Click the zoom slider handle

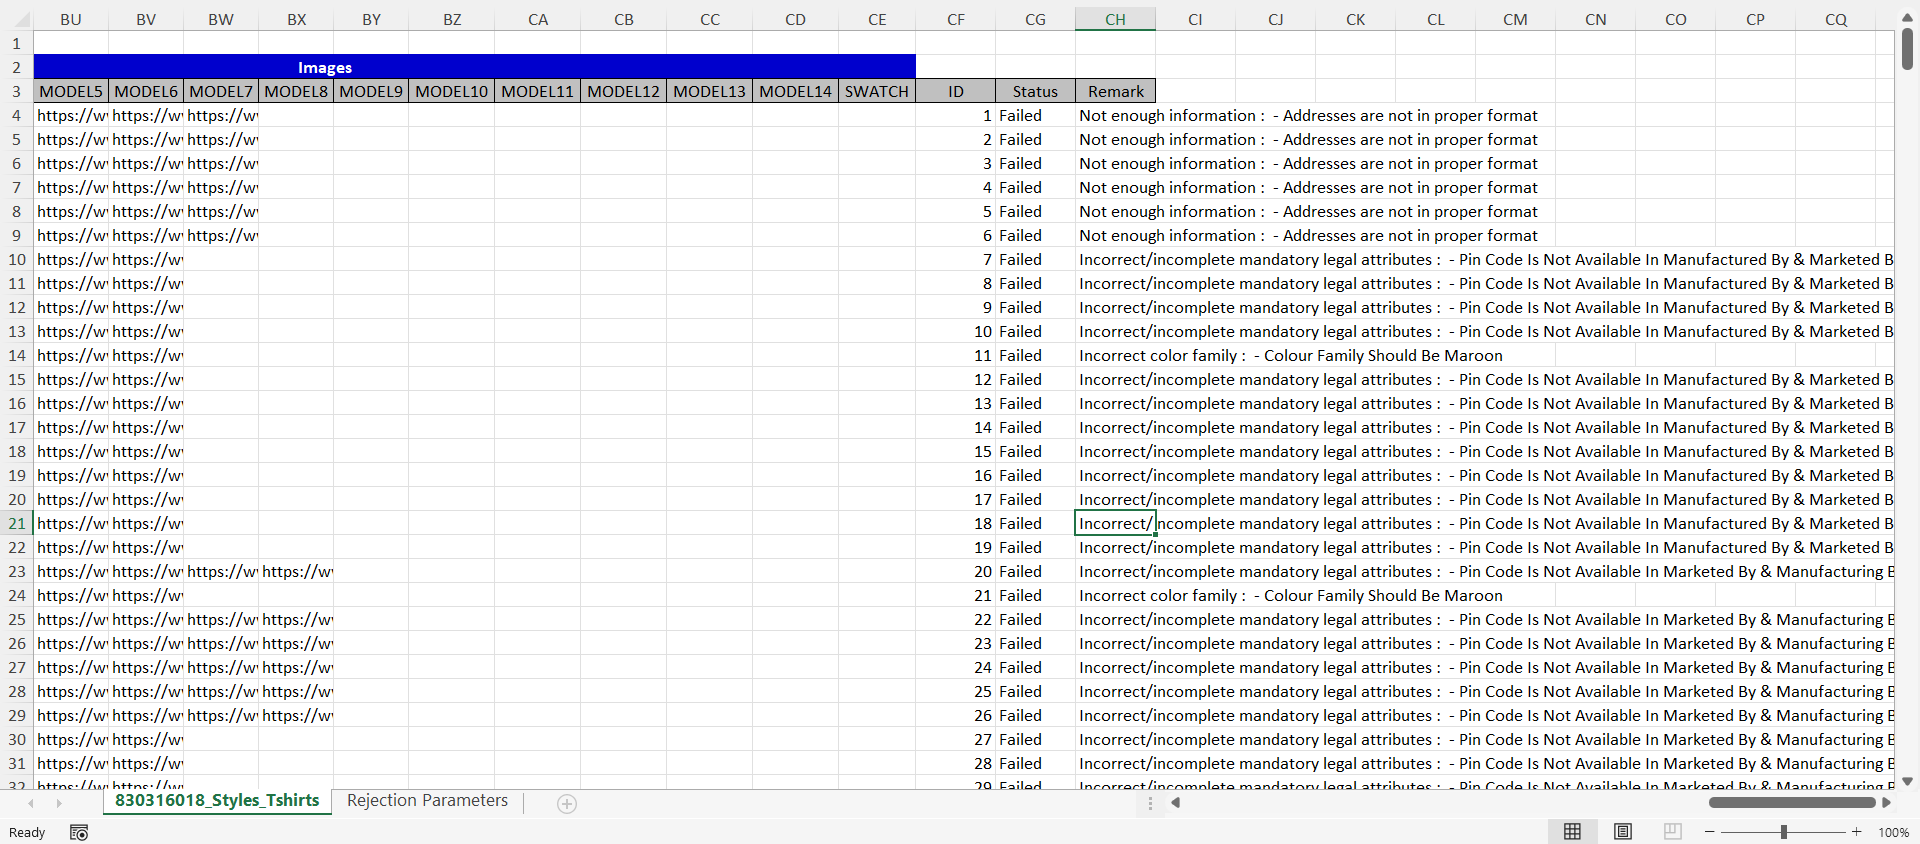1783,832
